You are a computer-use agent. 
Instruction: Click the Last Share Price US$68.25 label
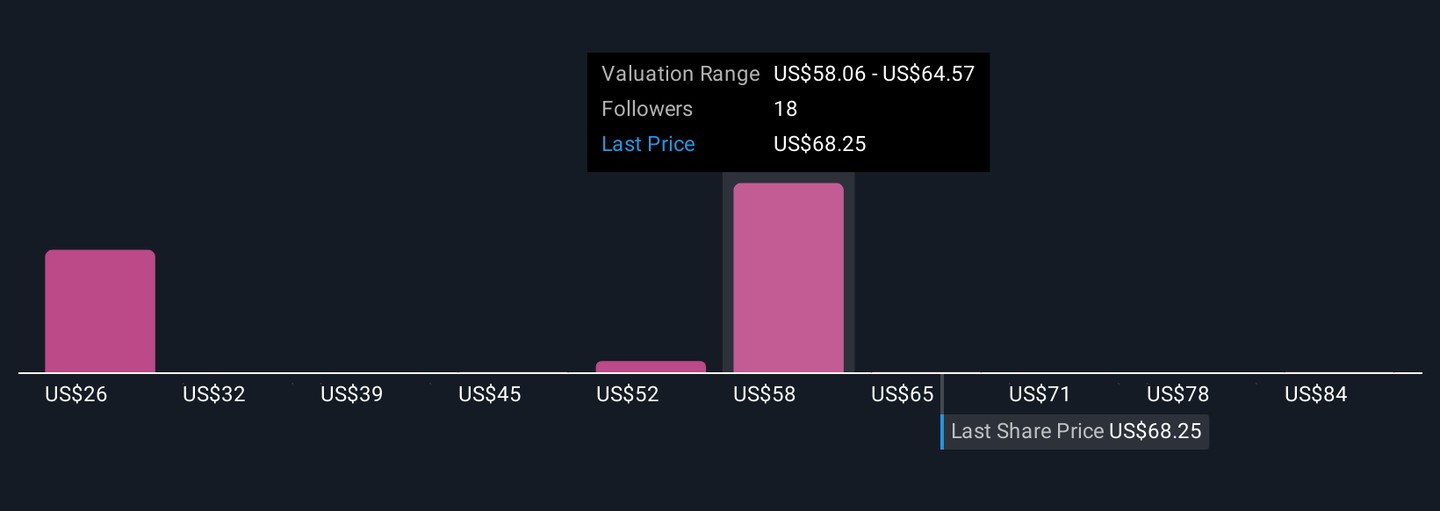[1075, 432]
